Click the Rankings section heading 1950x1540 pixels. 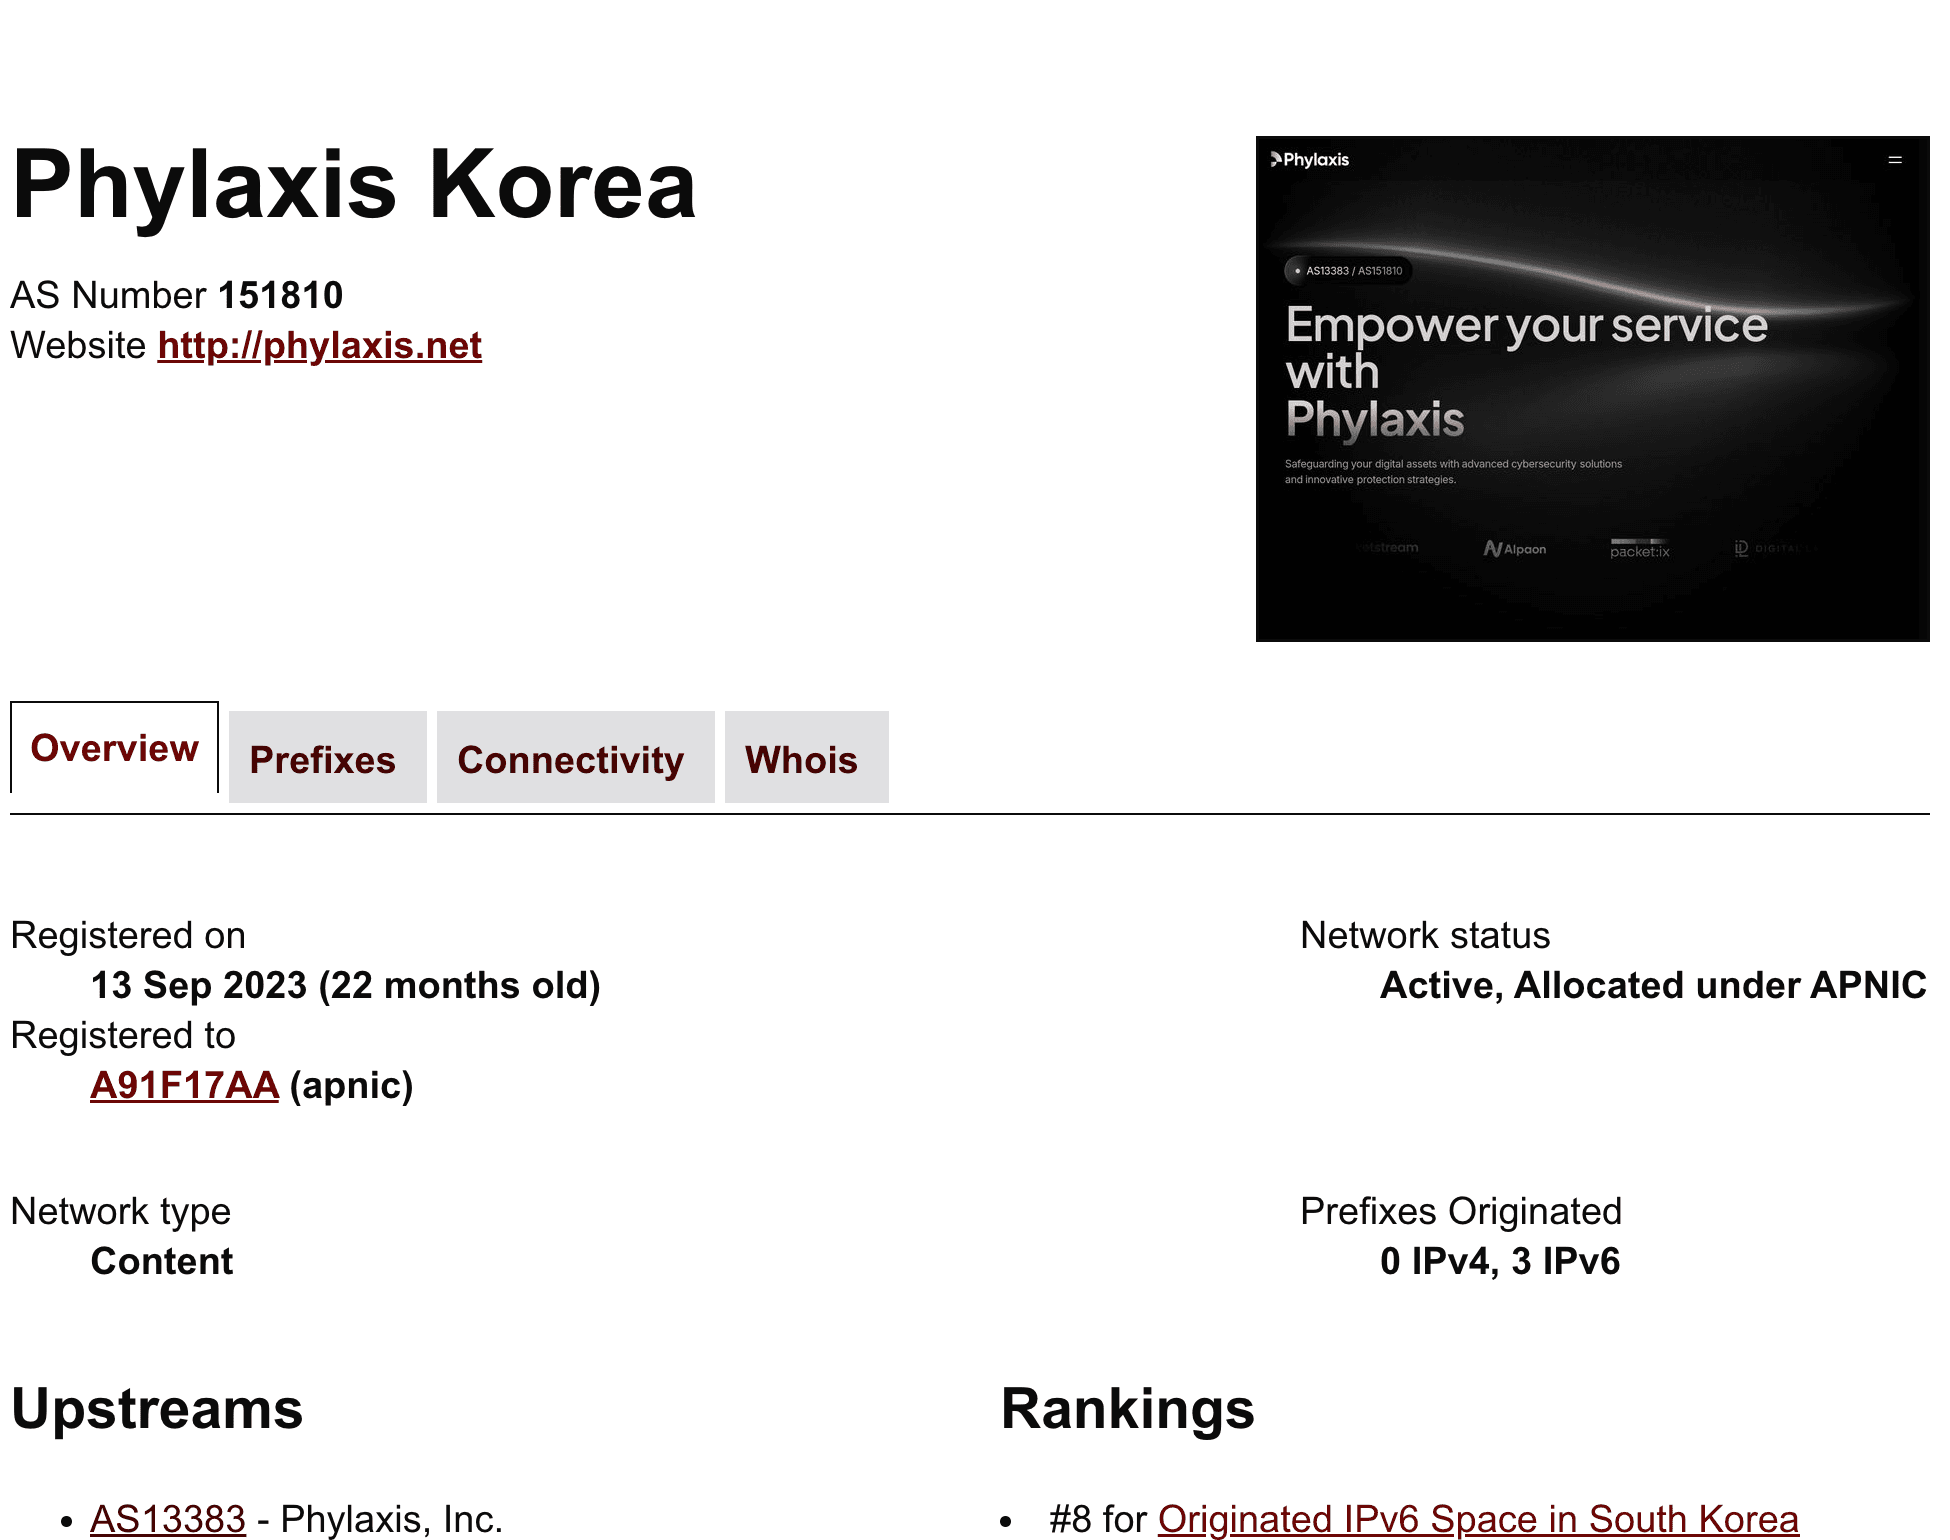[x=1127, y=1409]
